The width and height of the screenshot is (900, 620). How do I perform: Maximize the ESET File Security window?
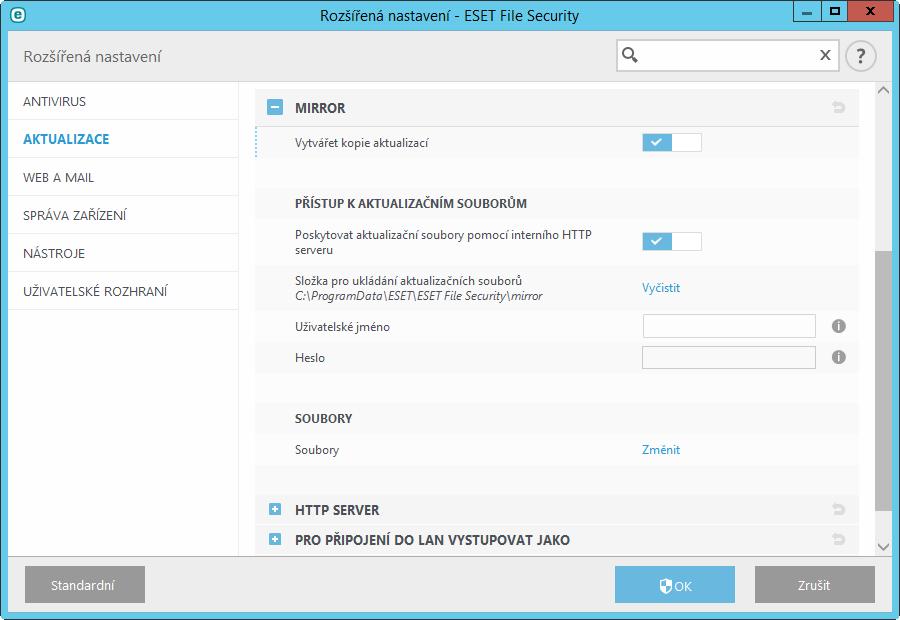tap(835, 12)
